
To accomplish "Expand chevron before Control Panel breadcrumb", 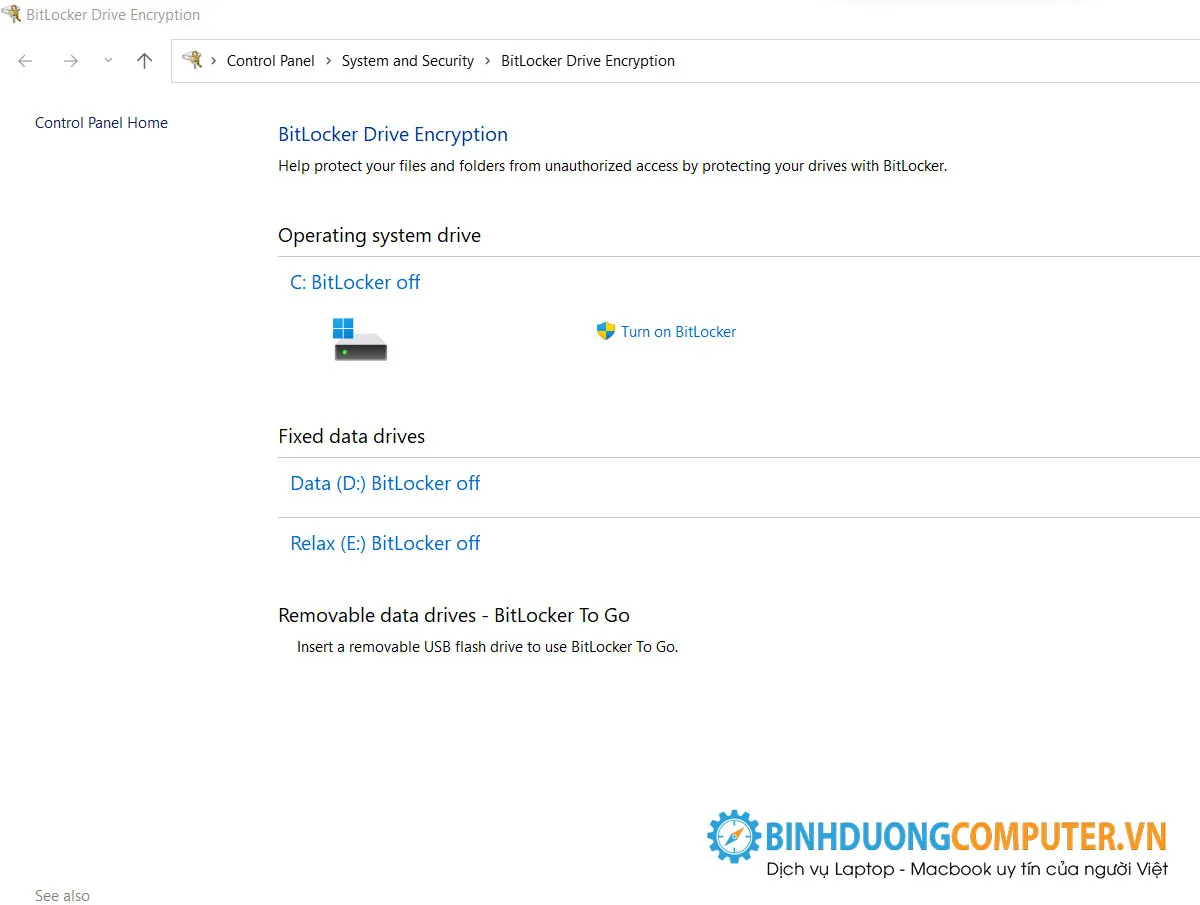I will [x=214, y=61].
